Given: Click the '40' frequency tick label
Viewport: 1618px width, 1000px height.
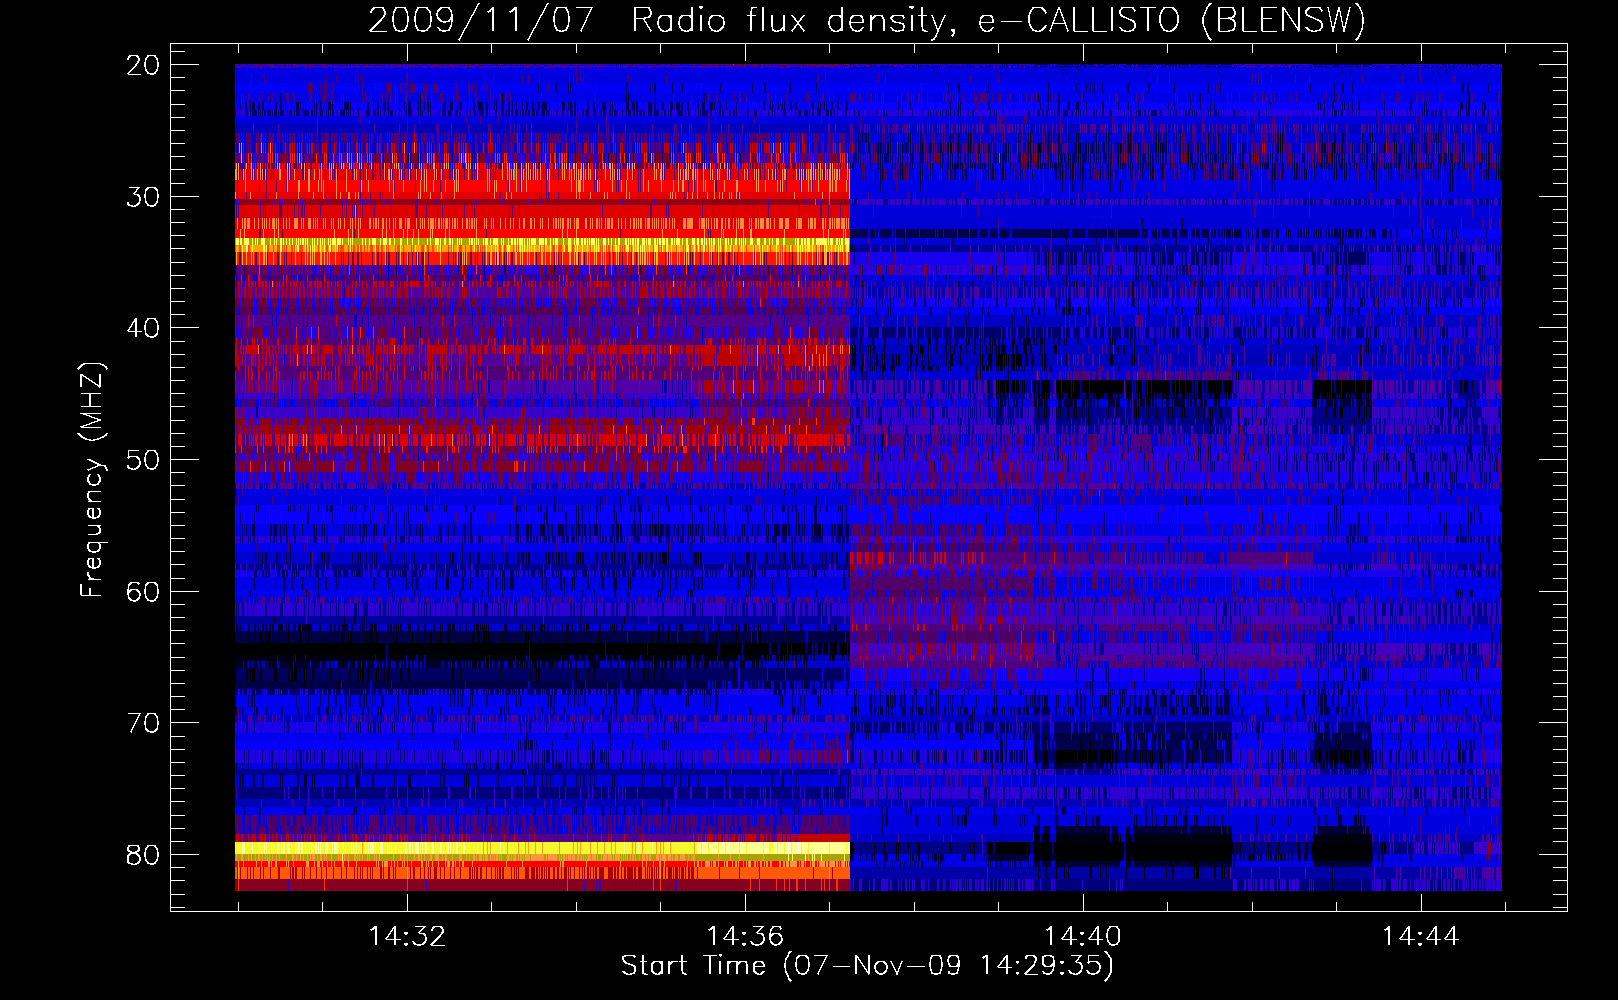Looking at the screenshot, I should 144,328.
